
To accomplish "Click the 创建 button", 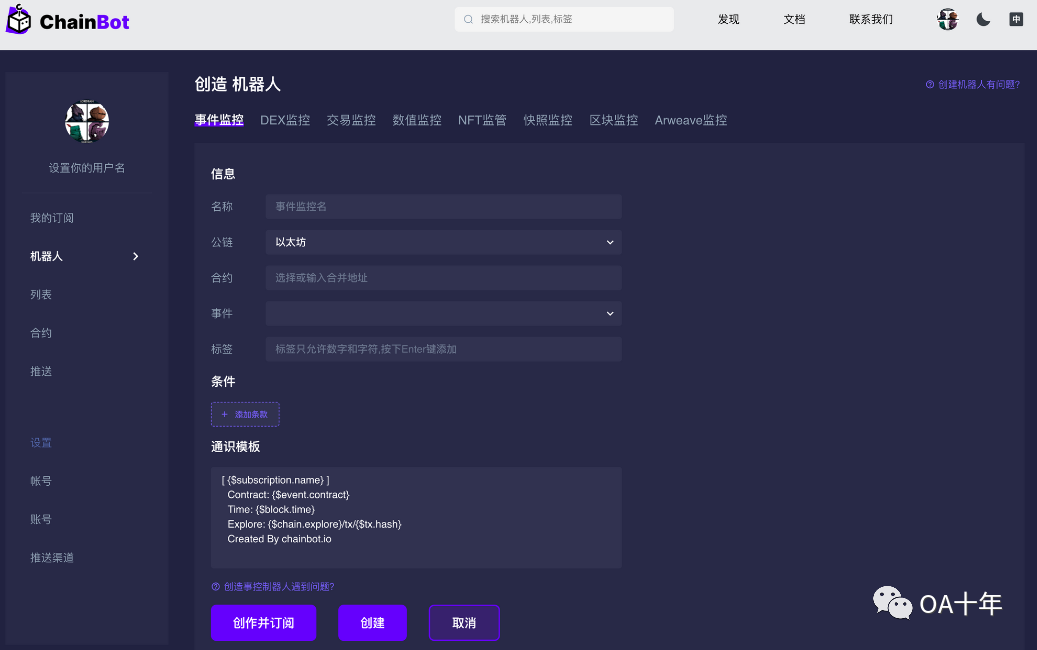I will [x=372, y=622].
